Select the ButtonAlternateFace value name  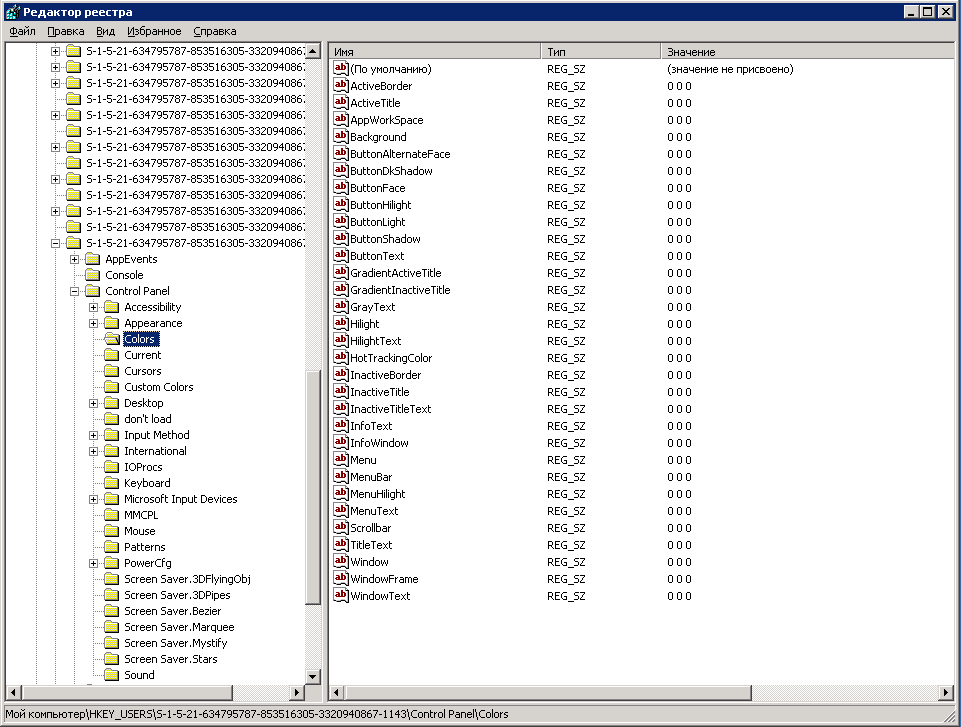(400, 154)
